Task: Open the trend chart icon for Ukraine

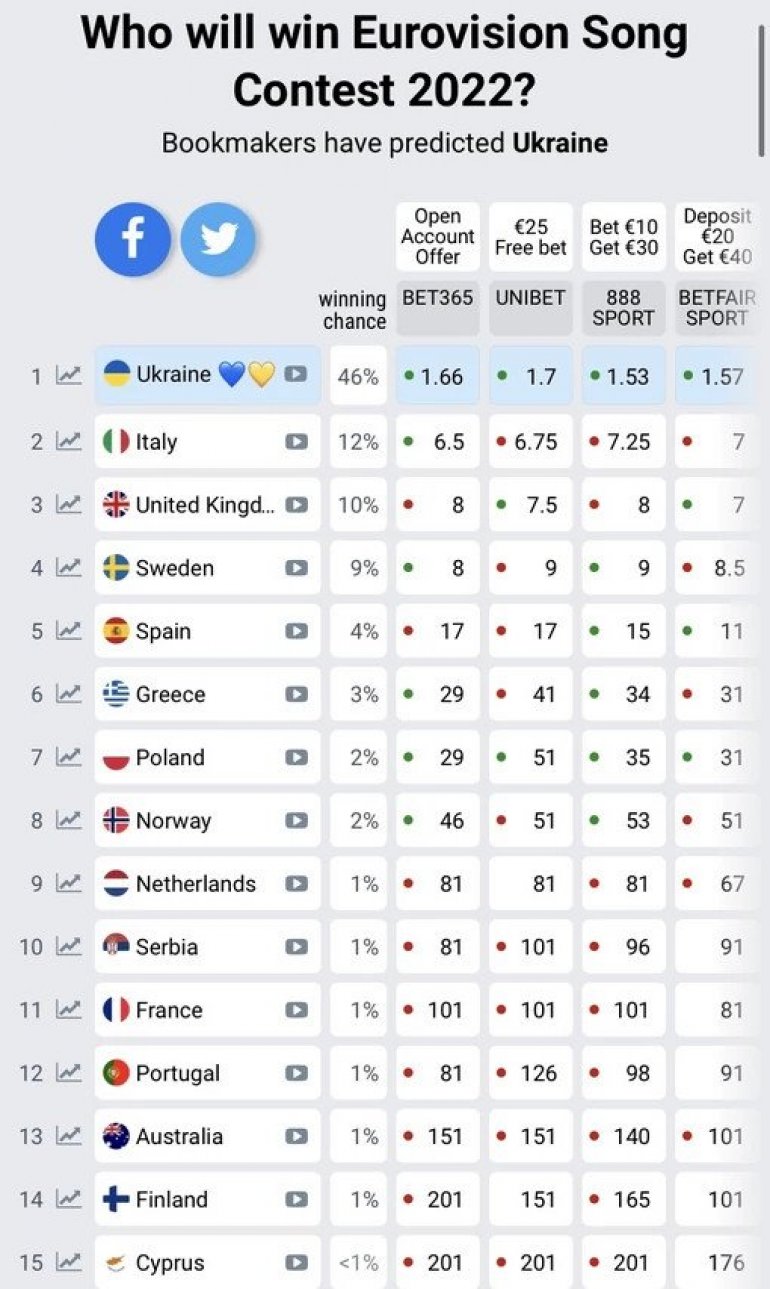Action: click(x=68, y=376)
